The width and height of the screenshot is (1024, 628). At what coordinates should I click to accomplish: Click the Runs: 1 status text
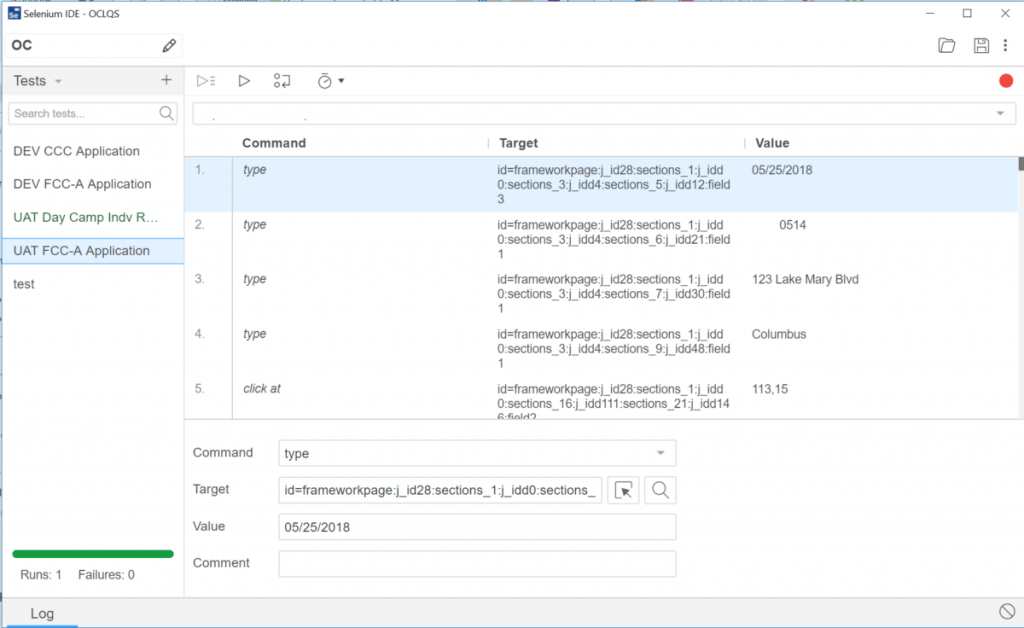41,574
